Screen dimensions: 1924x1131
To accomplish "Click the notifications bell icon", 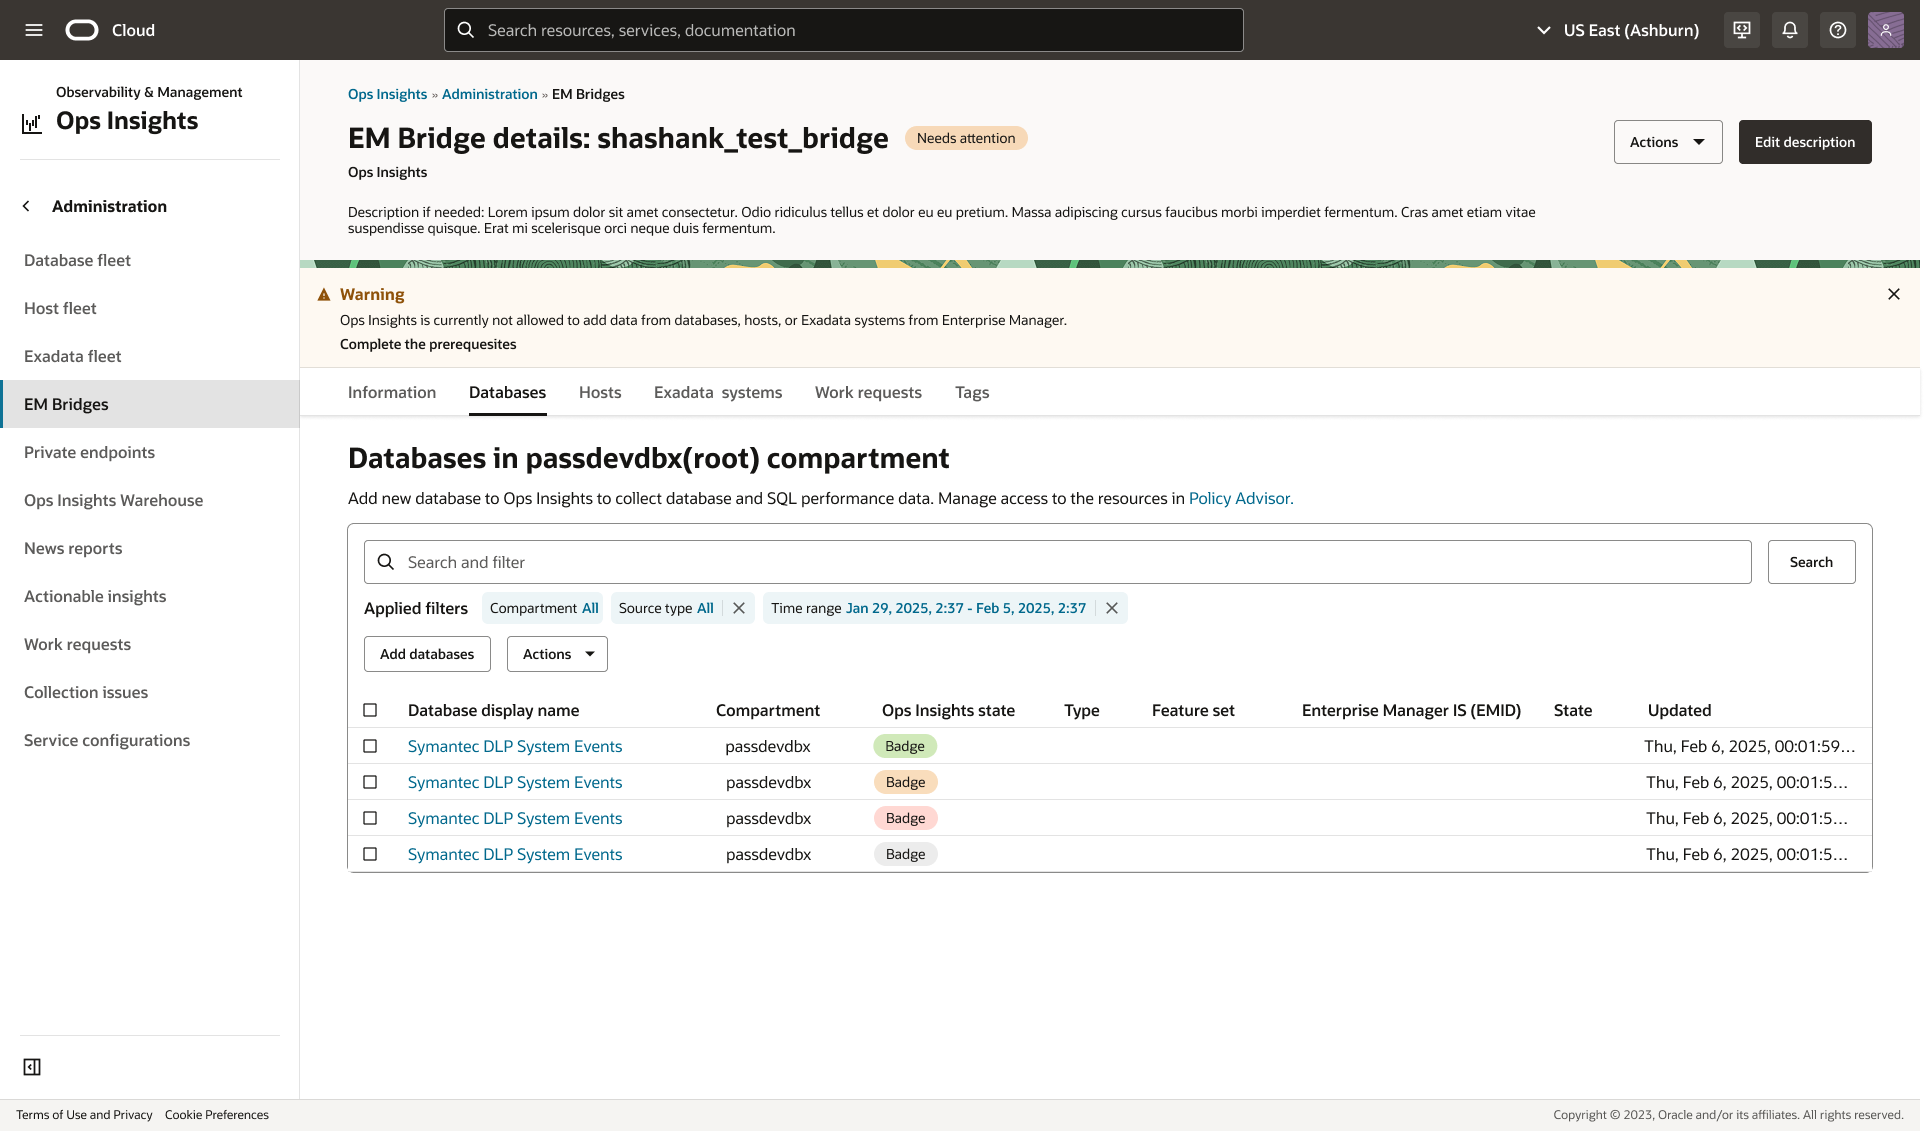I will pyautogui.click(x=1790, y=30).
